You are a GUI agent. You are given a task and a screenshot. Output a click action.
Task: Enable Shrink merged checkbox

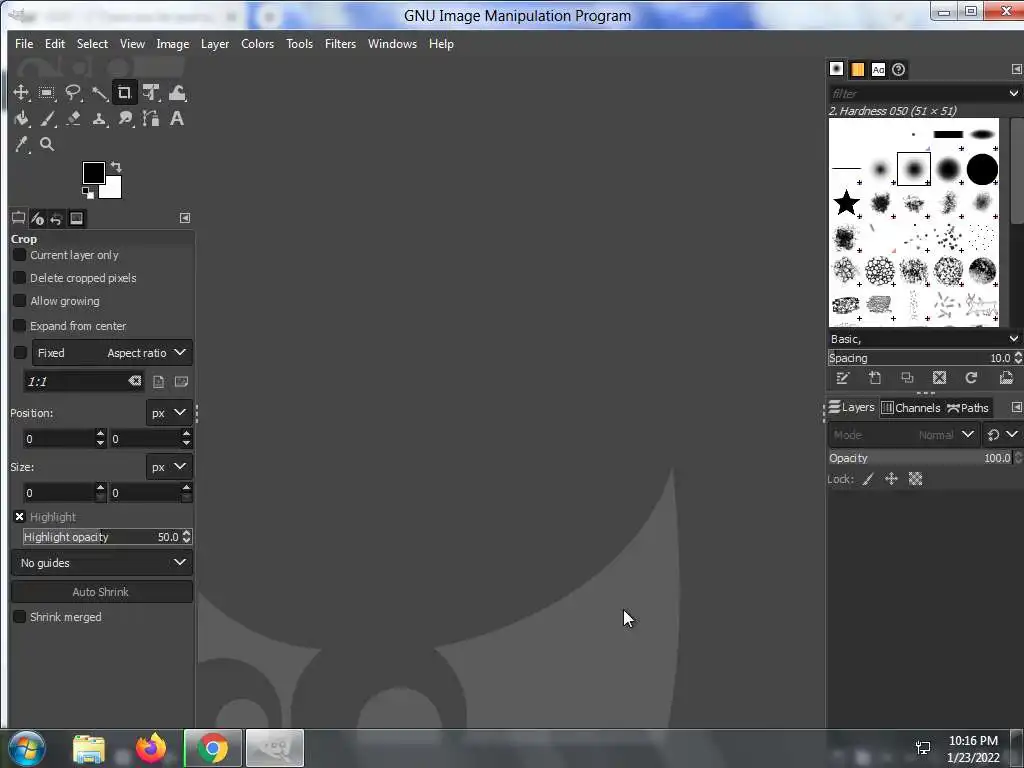click(x=20, y=616)
